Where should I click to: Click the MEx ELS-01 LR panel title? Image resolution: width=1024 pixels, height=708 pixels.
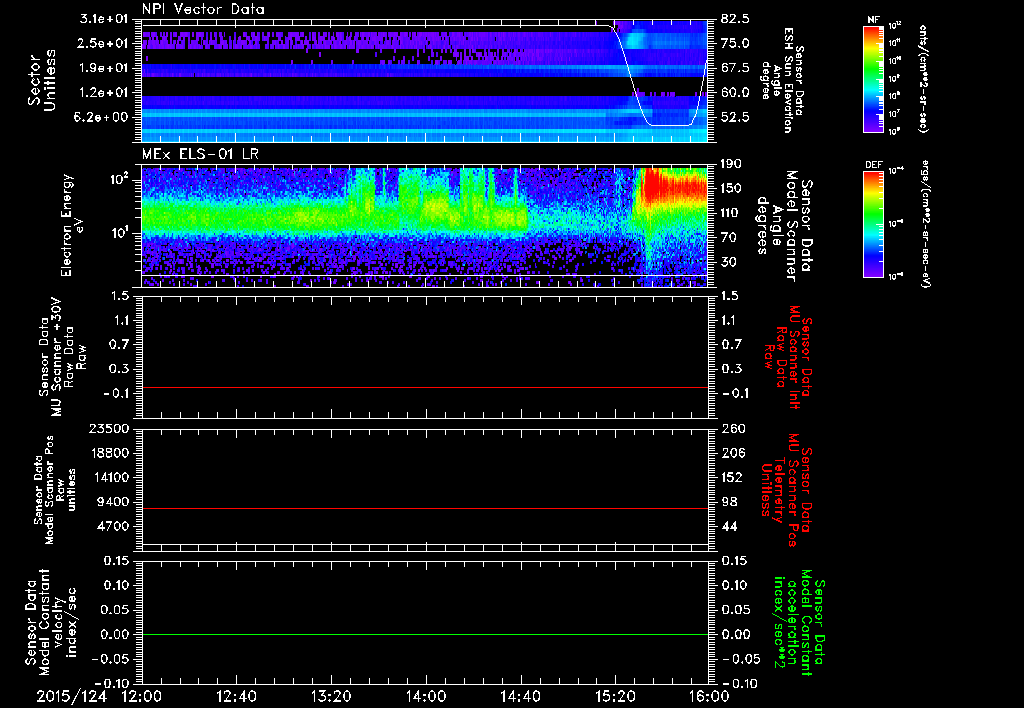pos(199,151)
